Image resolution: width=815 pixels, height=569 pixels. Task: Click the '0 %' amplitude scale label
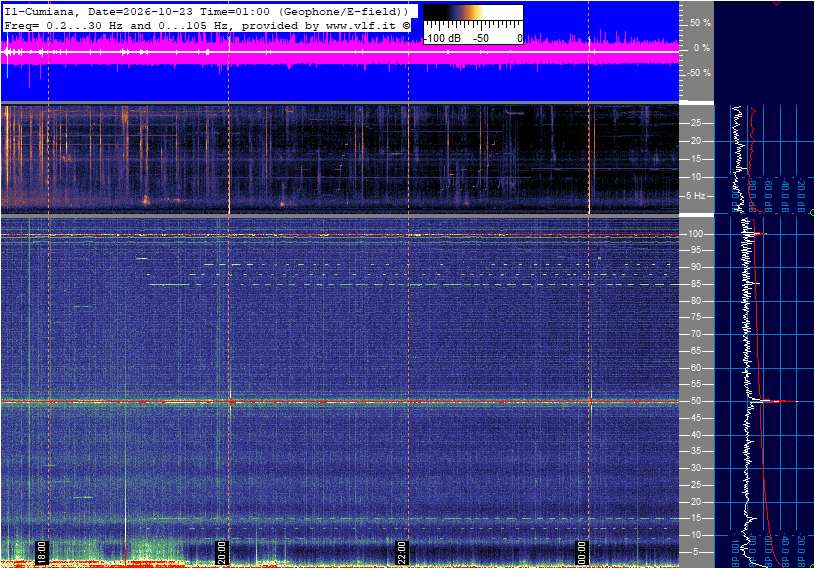702,48
